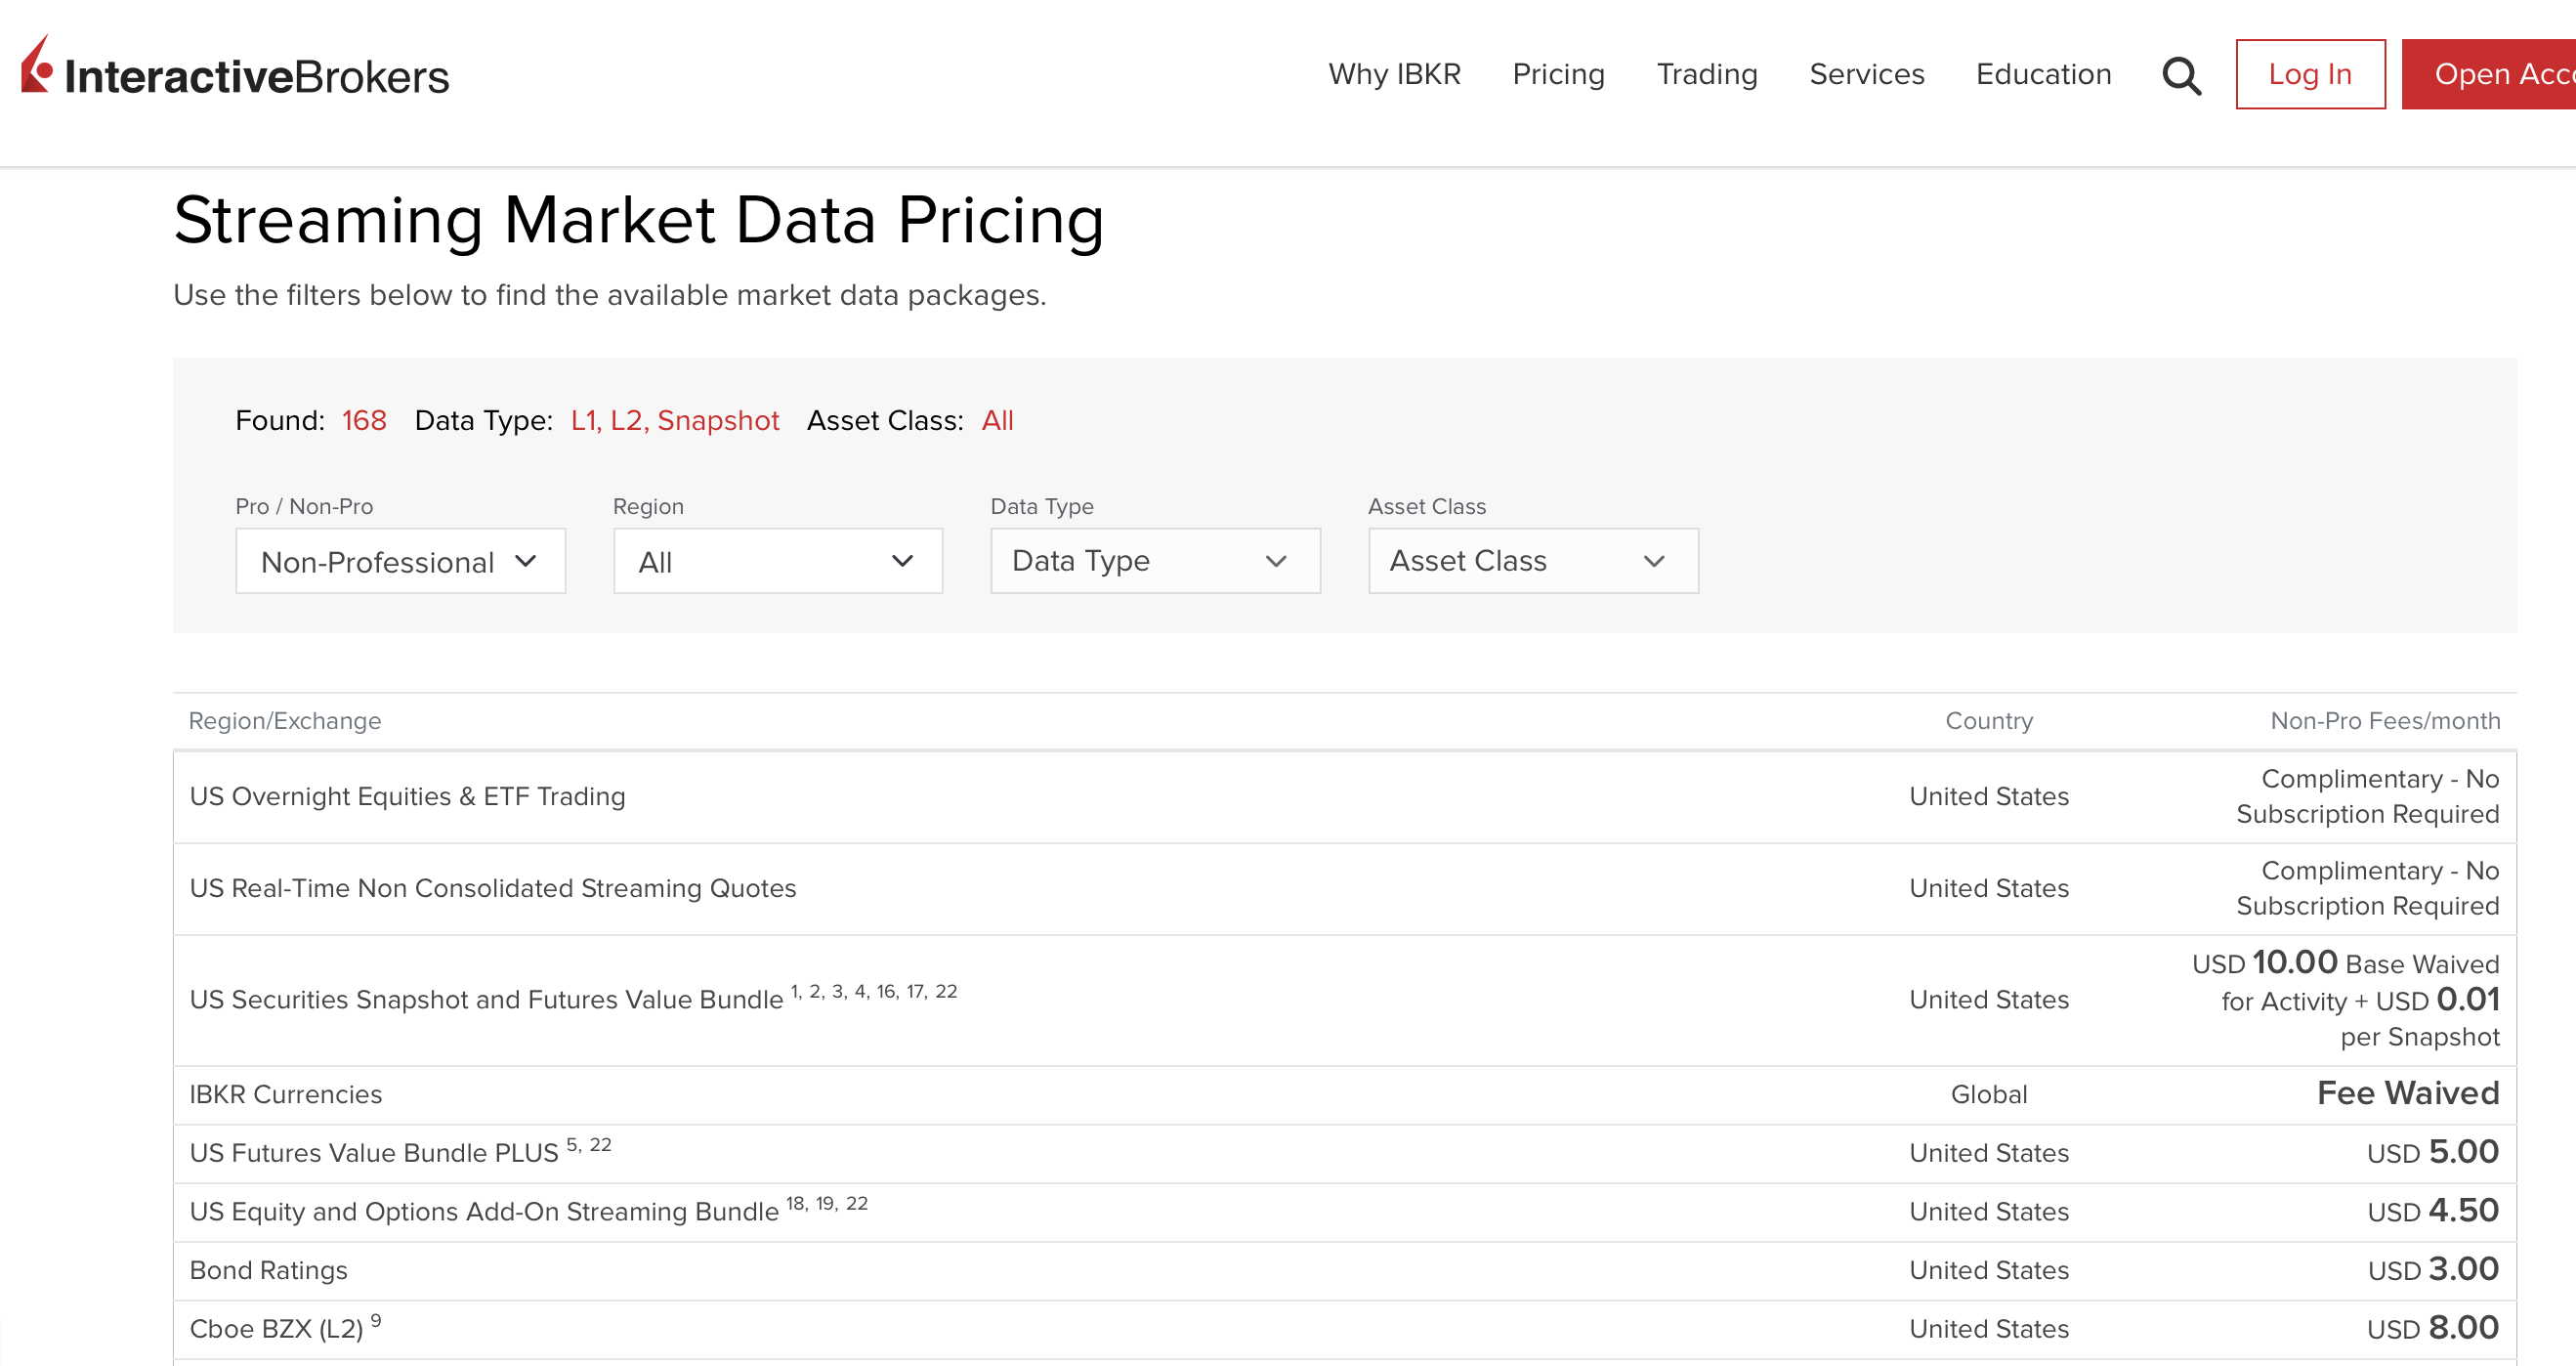This screenshot has width=2576, height=1366.
Task: Expand the Pro / Non-Pro selector
Action: coord(400,561)
